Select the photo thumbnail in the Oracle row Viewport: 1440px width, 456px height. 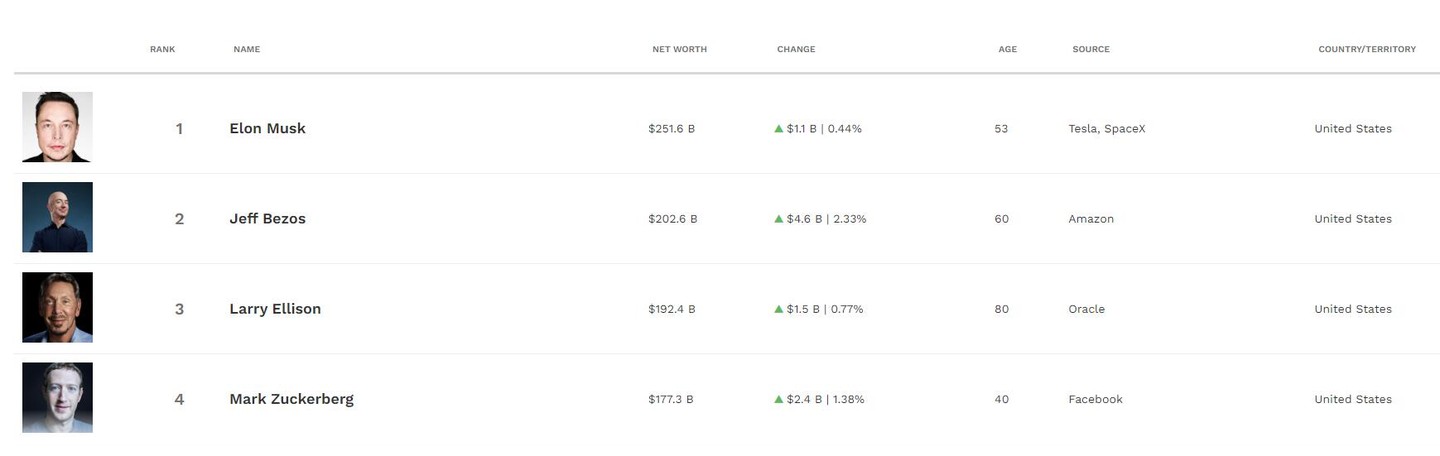tap(57, 307)
